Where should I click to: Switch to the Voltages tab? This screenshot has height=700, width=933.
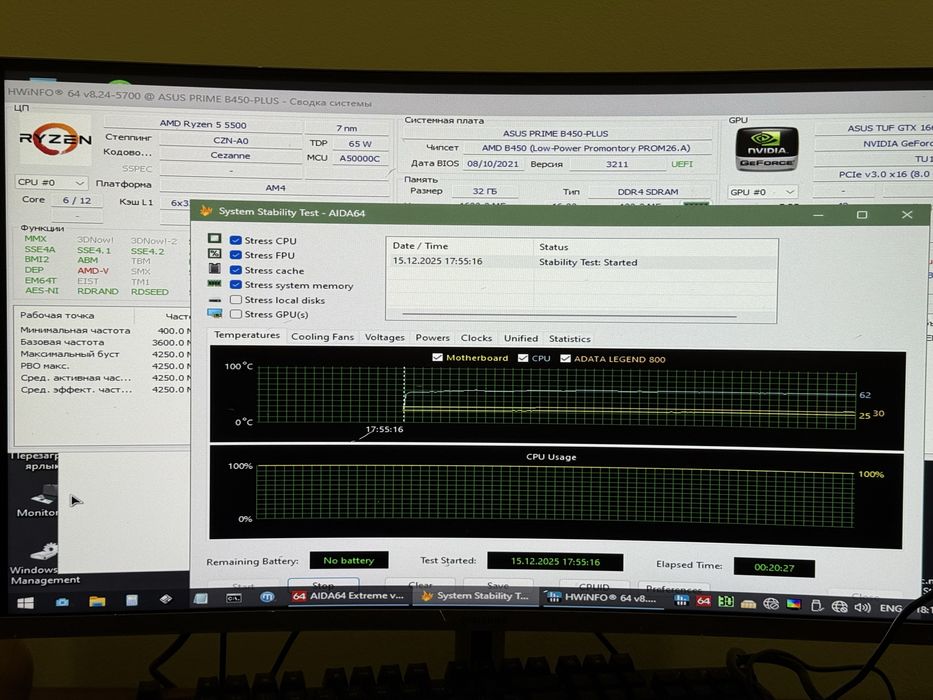click(x=384, y=337)
